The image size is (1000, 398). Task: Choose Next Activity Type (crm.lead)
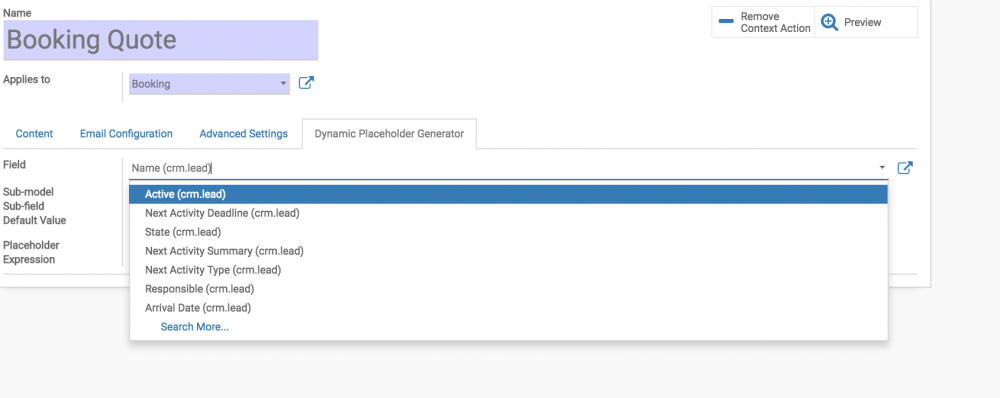pos(508,270)
